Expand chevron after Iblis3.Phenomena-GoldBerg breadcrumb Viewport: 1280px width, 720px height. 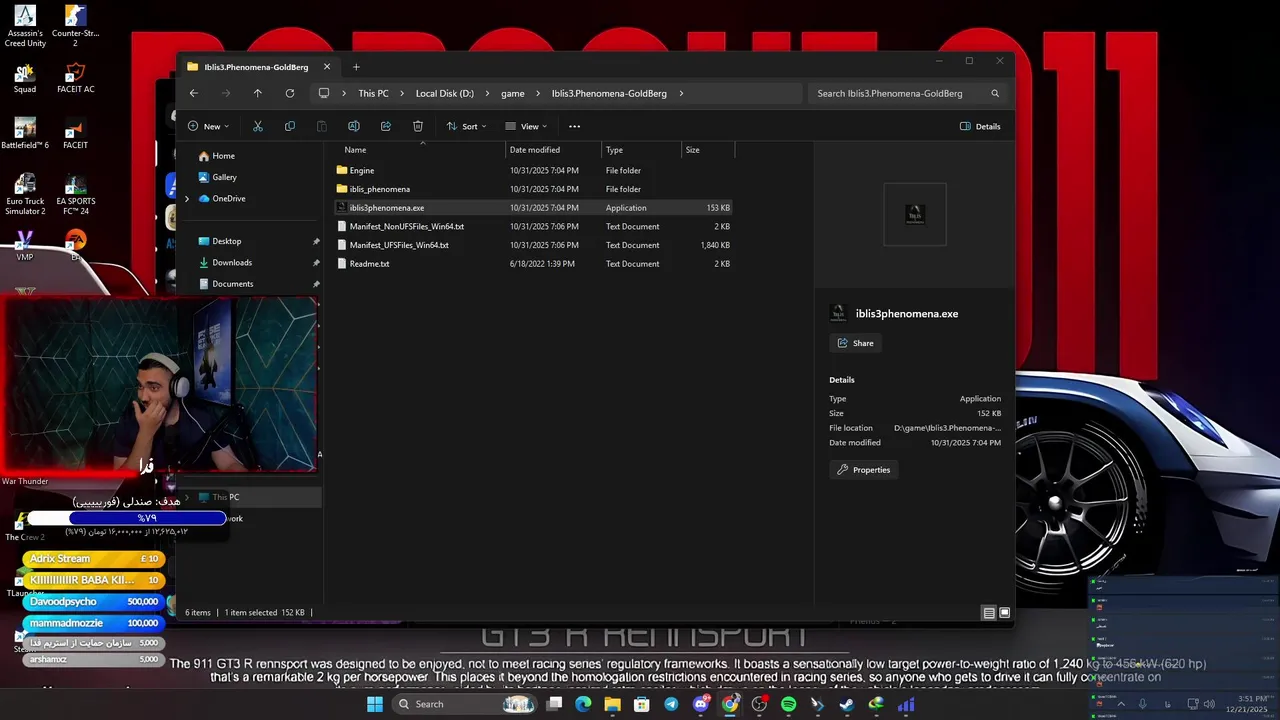coord(681,93)
